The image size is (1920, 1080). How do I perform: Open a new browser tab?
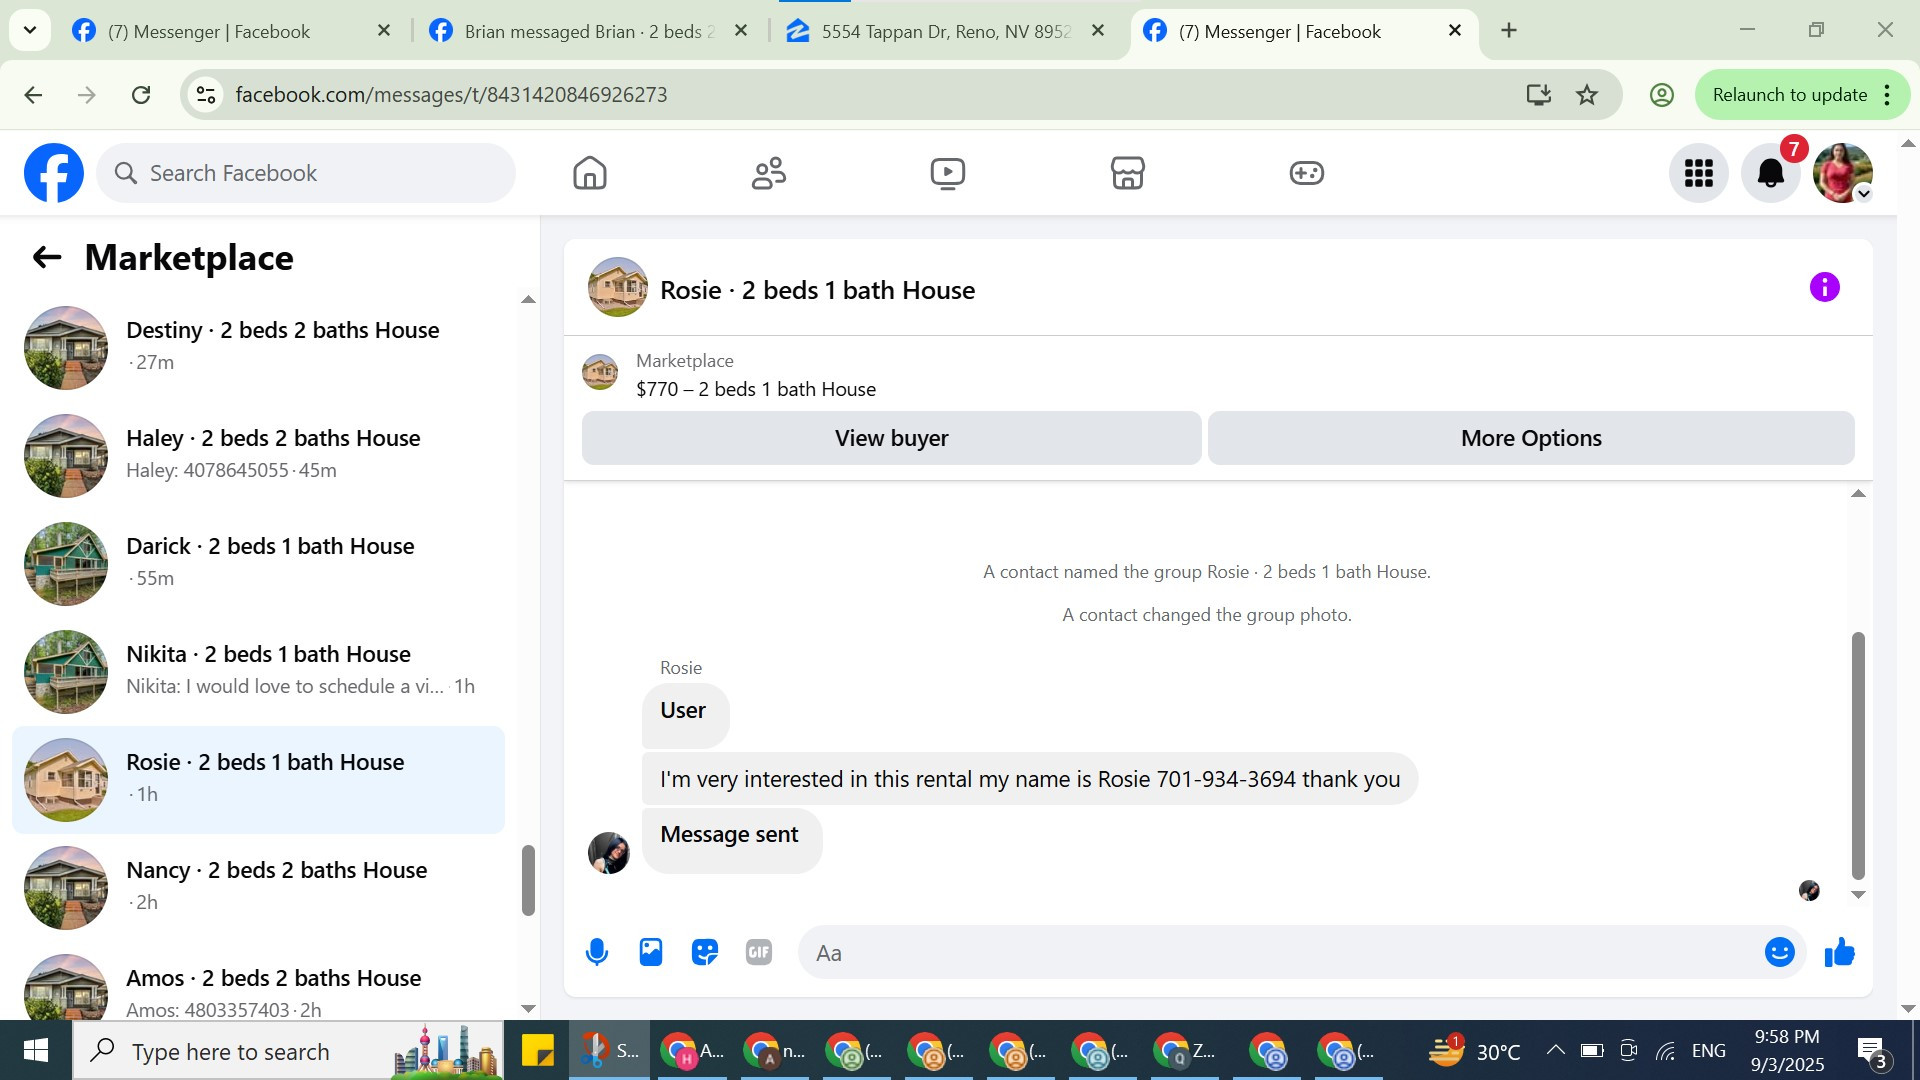coord(1509,31)
